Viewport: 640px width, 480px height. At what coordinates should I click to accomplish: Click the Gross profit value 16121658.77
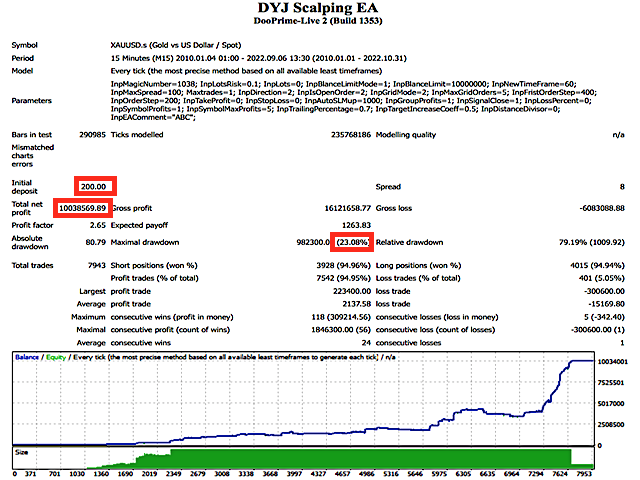click(x=347, y=208)
